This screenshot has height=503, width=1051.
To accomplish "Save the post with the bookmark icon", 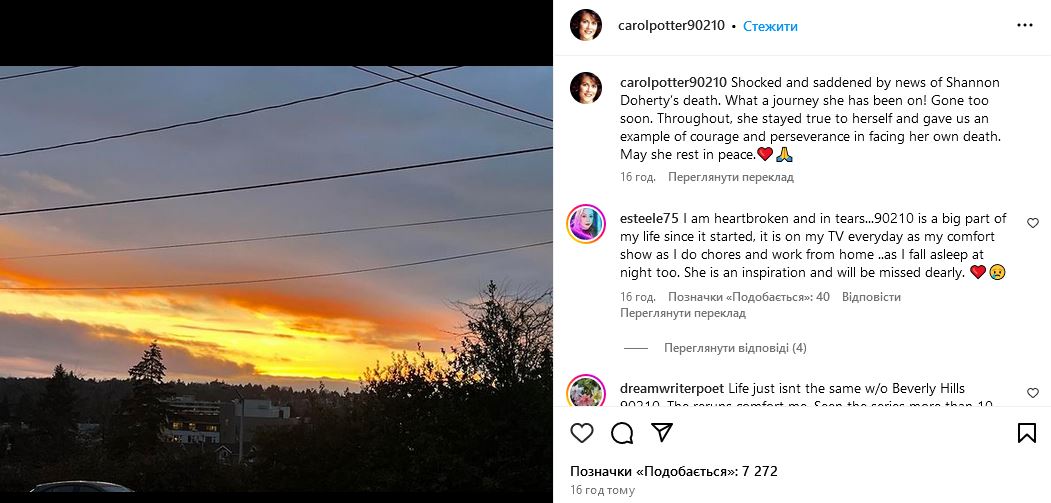I will 1026,433.
